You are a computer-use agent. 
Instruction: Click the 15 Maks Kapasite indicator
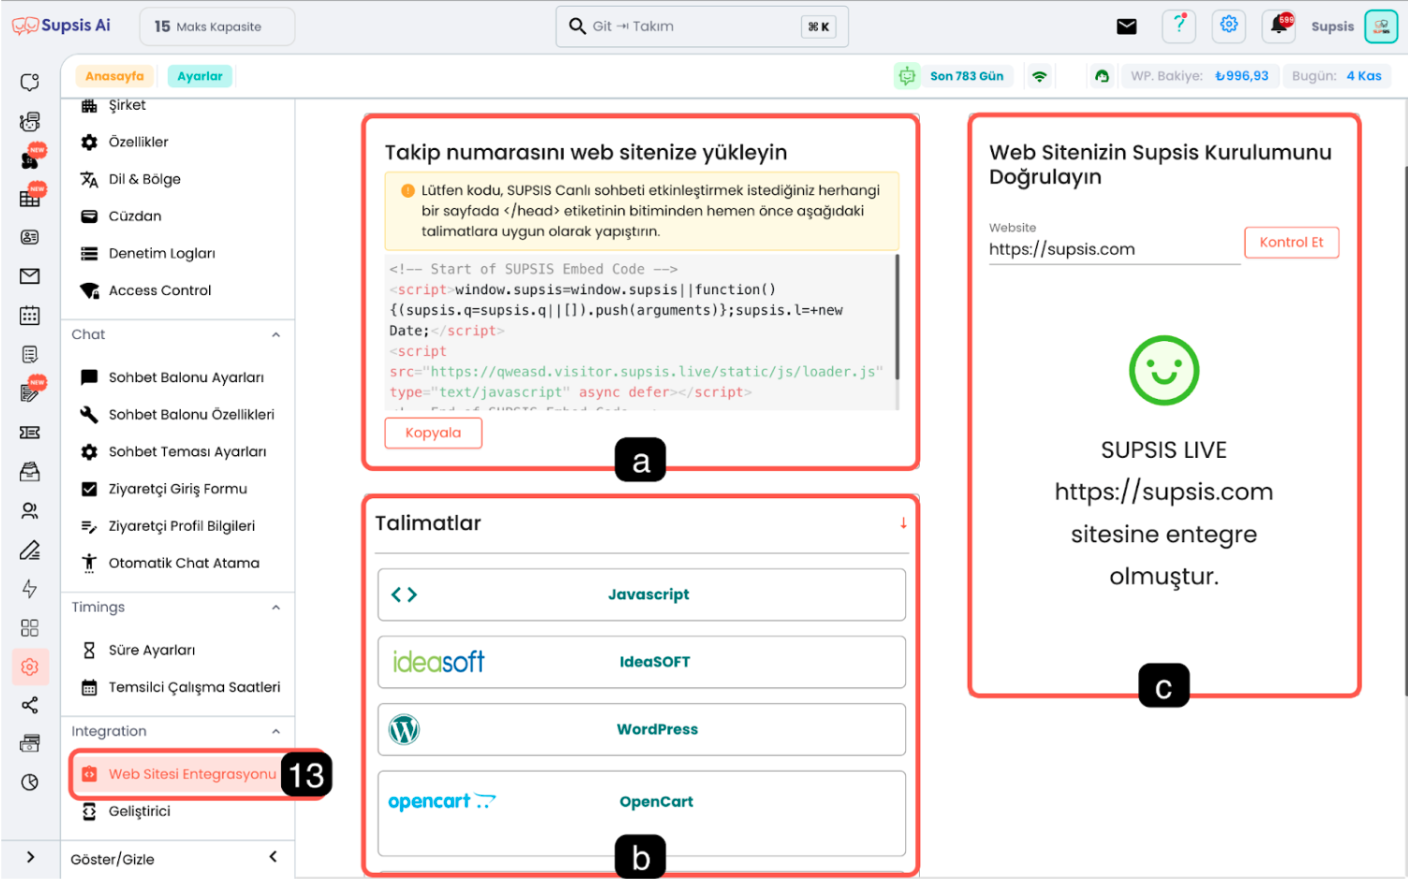[x=217, y=26]
